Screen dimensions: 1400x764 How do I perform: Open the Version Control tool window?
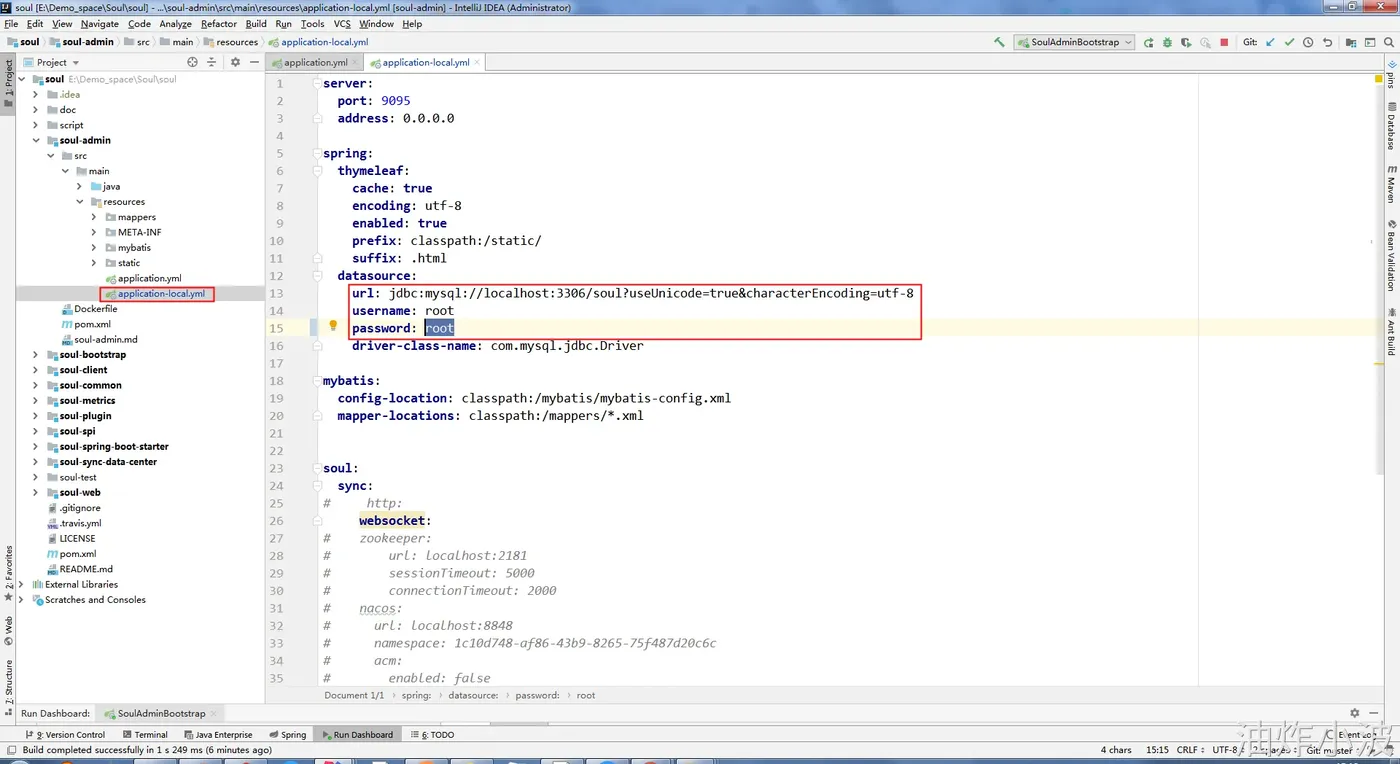70,735
